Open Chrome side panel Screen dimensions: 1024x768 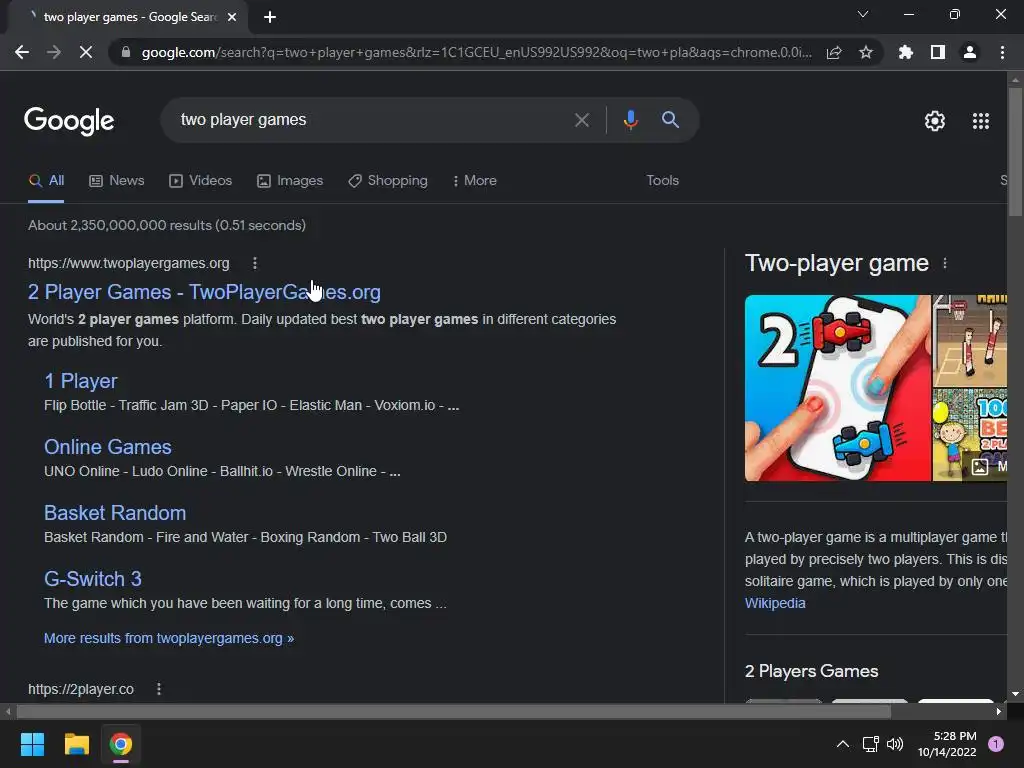[938, 52]
